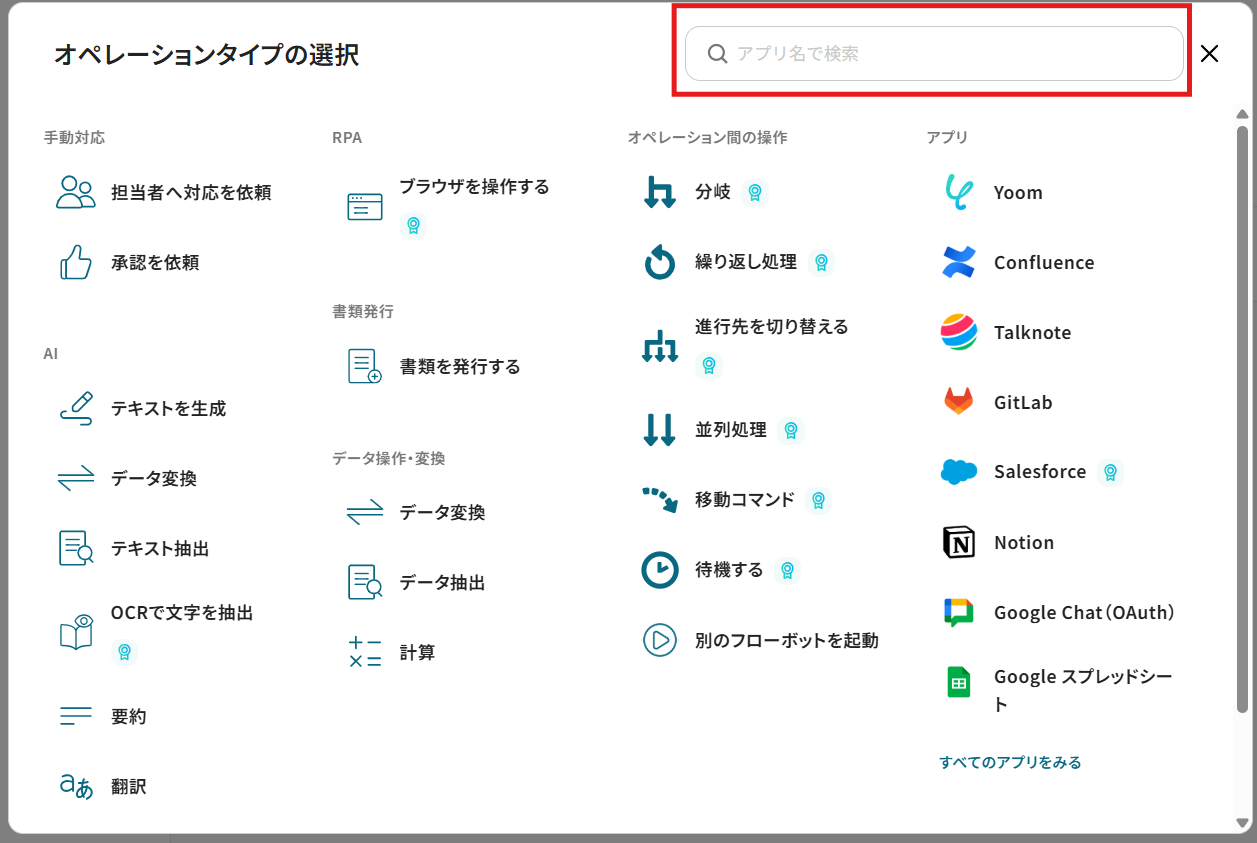
Task: Click the 移動コマンド dotted arrow icon
Action: (660, 500)
